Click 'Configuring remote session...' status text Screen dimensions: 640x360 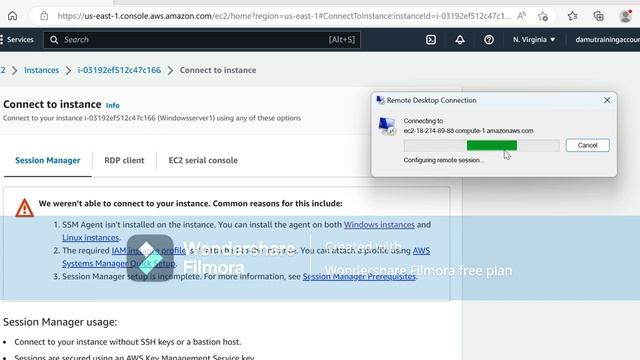[x=443, y=160]
